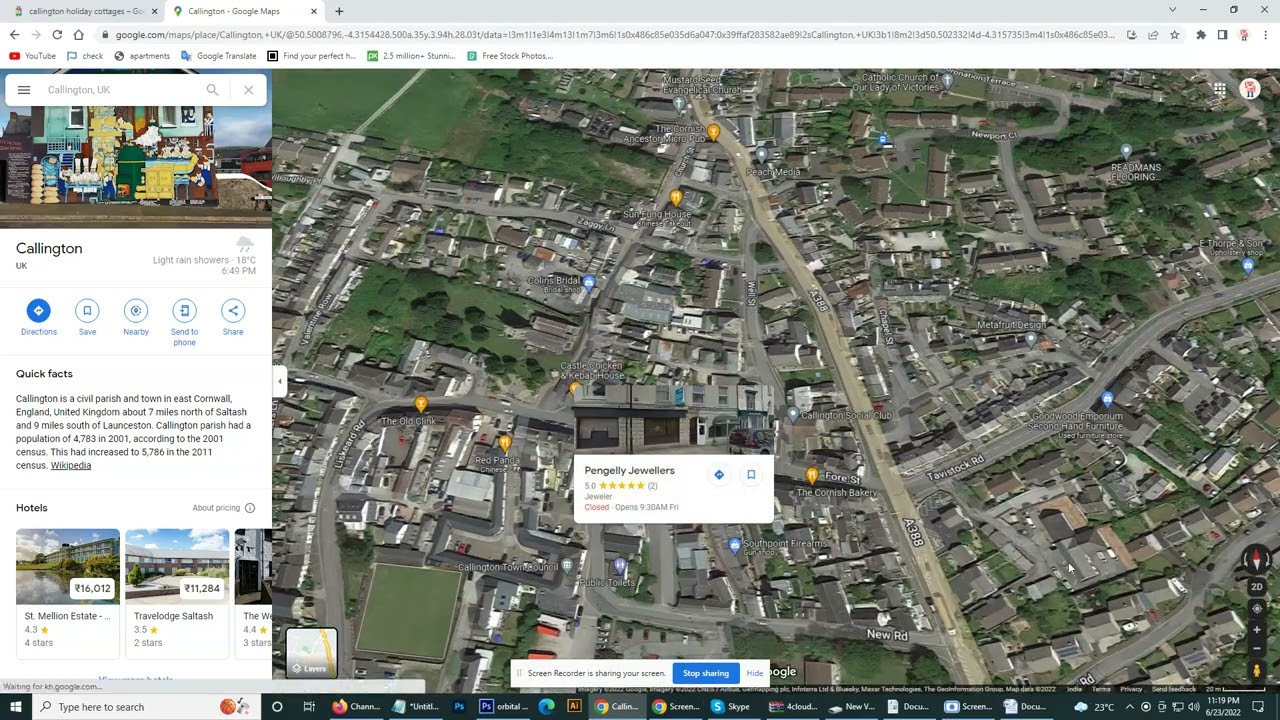Open the Google apps grid
The image size is (1280, 720).
(x=1220, y=90)
